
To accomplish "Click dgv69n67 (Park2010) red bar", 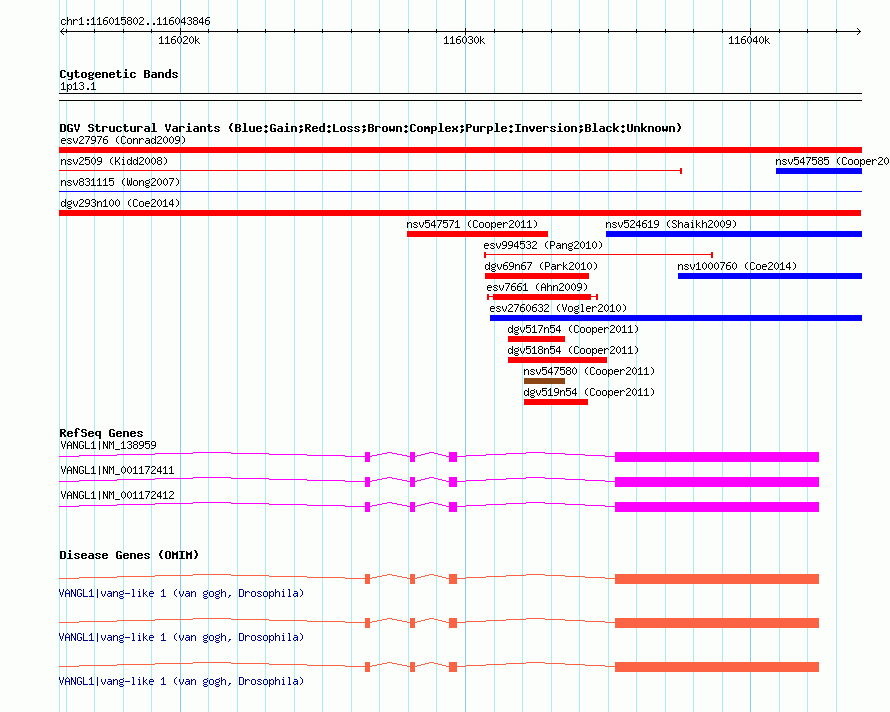I will click(537, 276).
